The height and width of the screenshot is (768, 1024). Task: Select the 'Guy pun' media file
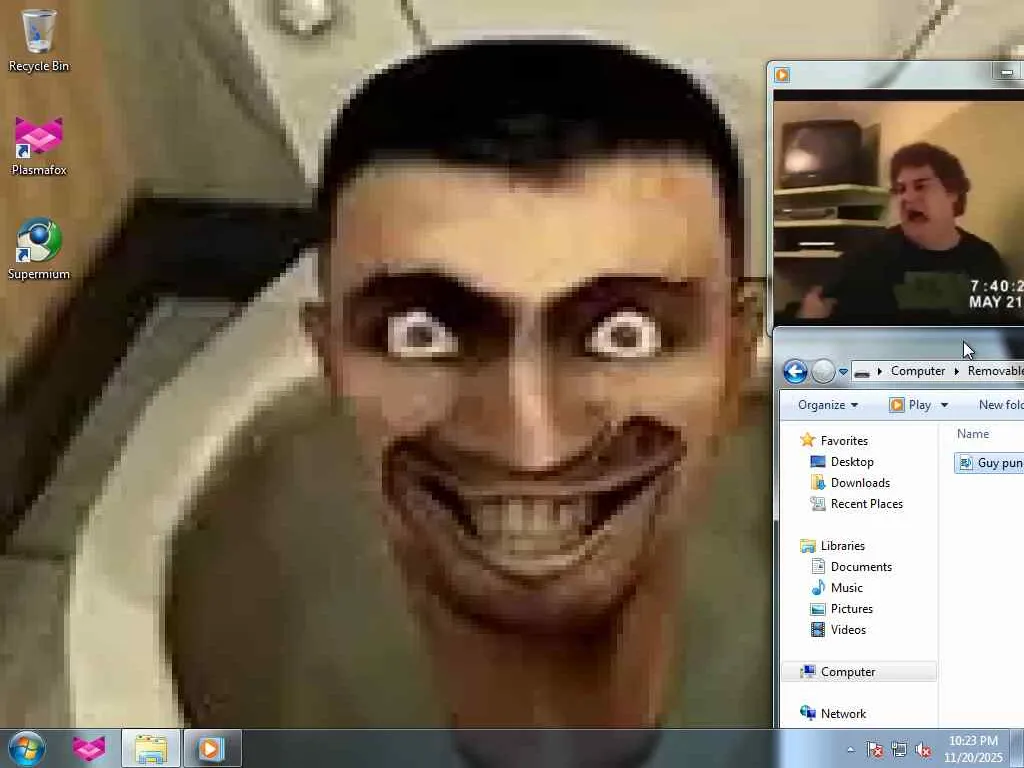click(989, 463)
